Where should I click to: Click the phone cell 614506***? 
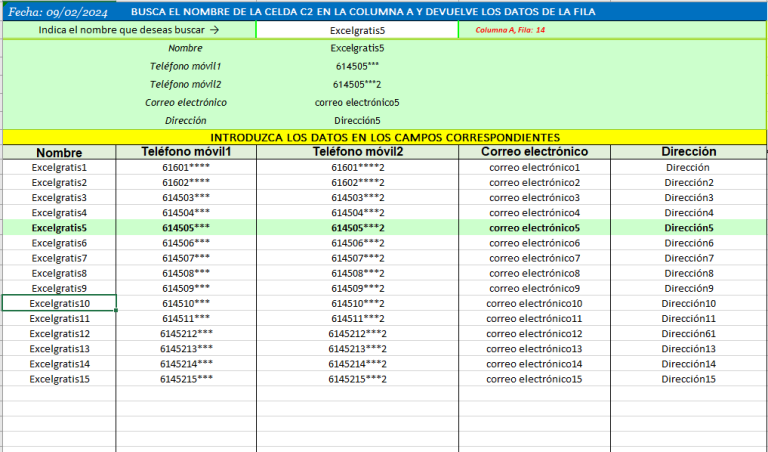186,243
